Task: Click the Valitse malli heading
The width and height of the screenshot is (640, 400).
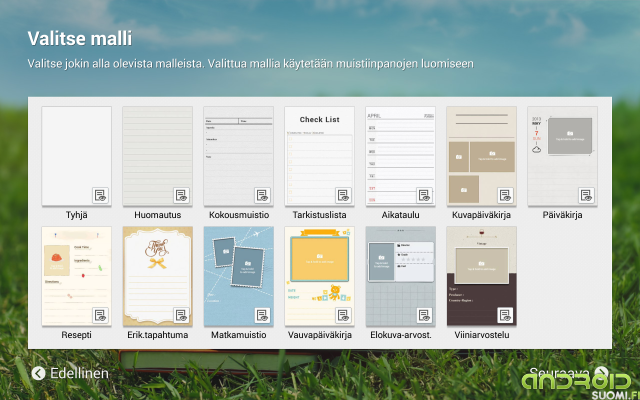Action: click(80, 39)
